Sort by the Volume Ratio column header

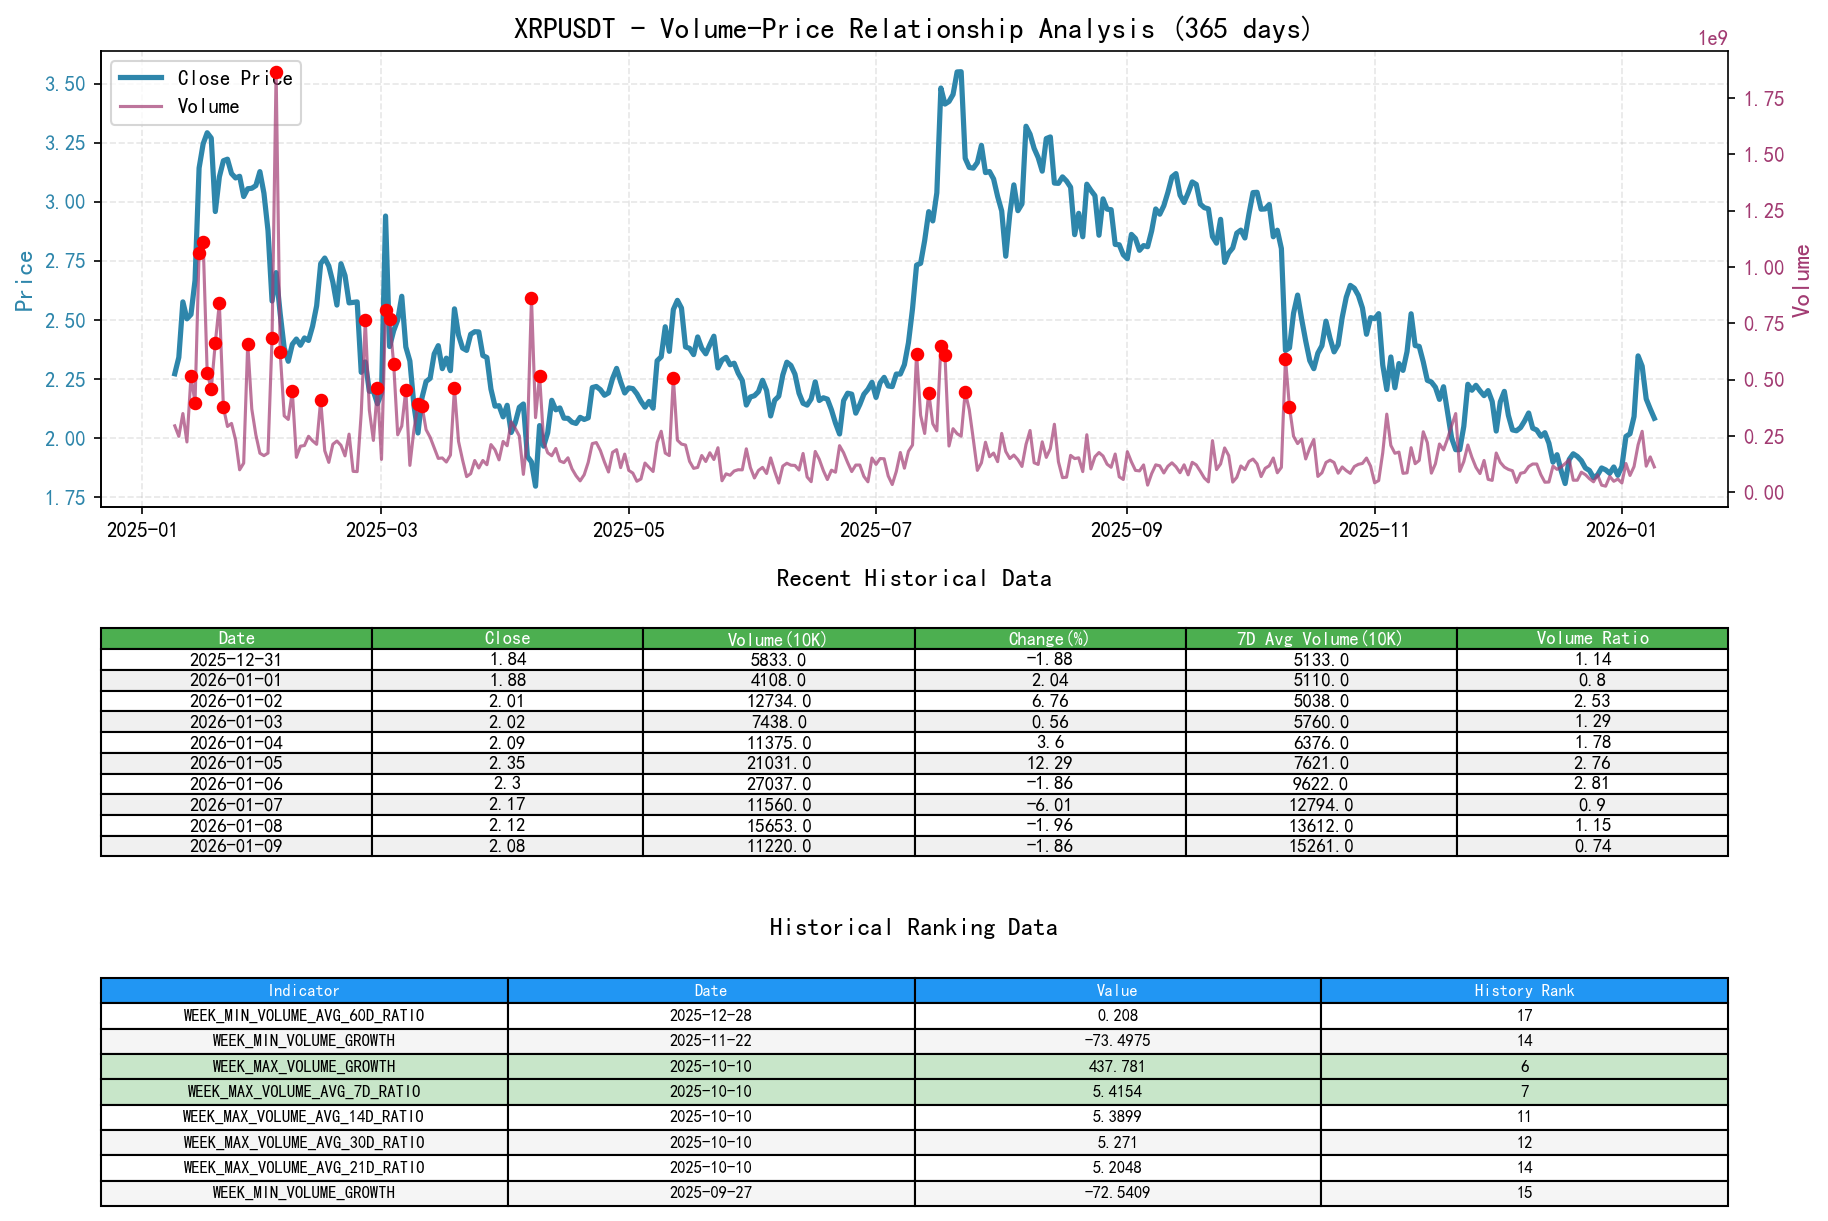pyautogui.click(x=1592, y=638)
